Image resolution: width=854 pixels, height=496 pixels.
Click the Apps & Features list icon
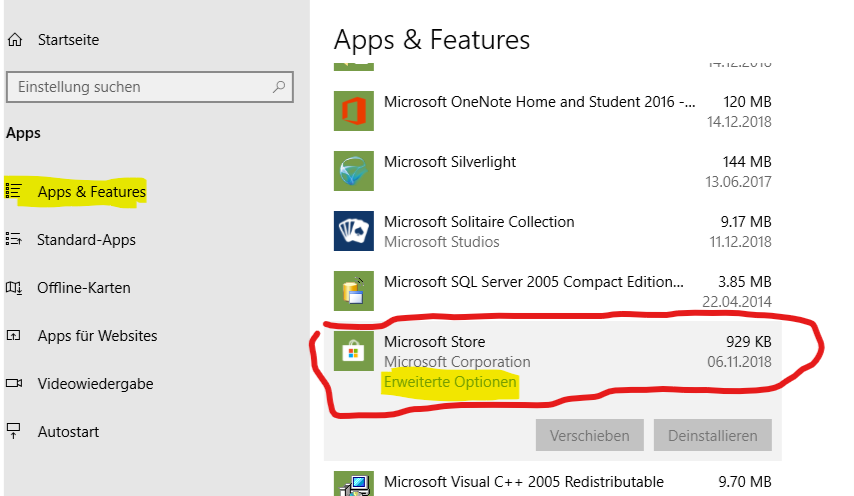click(14, 191)
